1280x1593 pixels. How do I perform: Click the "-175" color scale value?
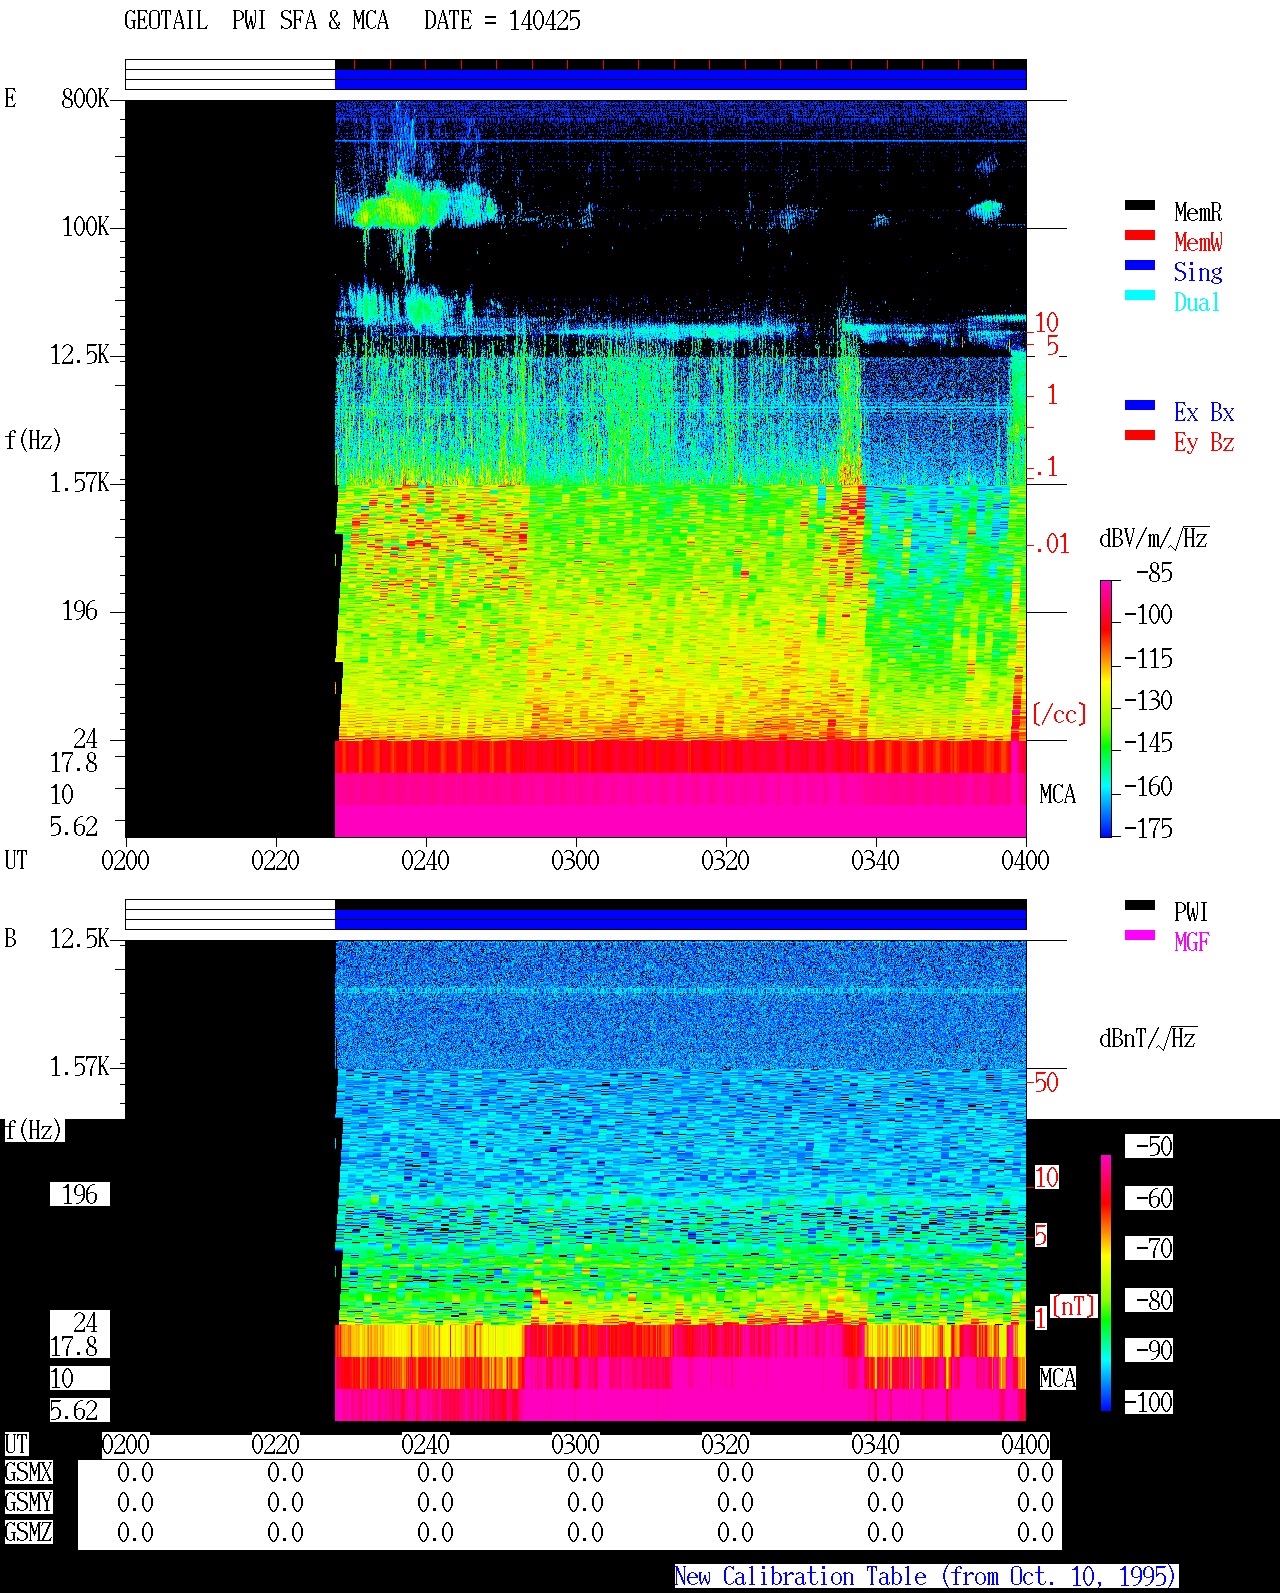pyautogui.click(x=1148, y=829)
